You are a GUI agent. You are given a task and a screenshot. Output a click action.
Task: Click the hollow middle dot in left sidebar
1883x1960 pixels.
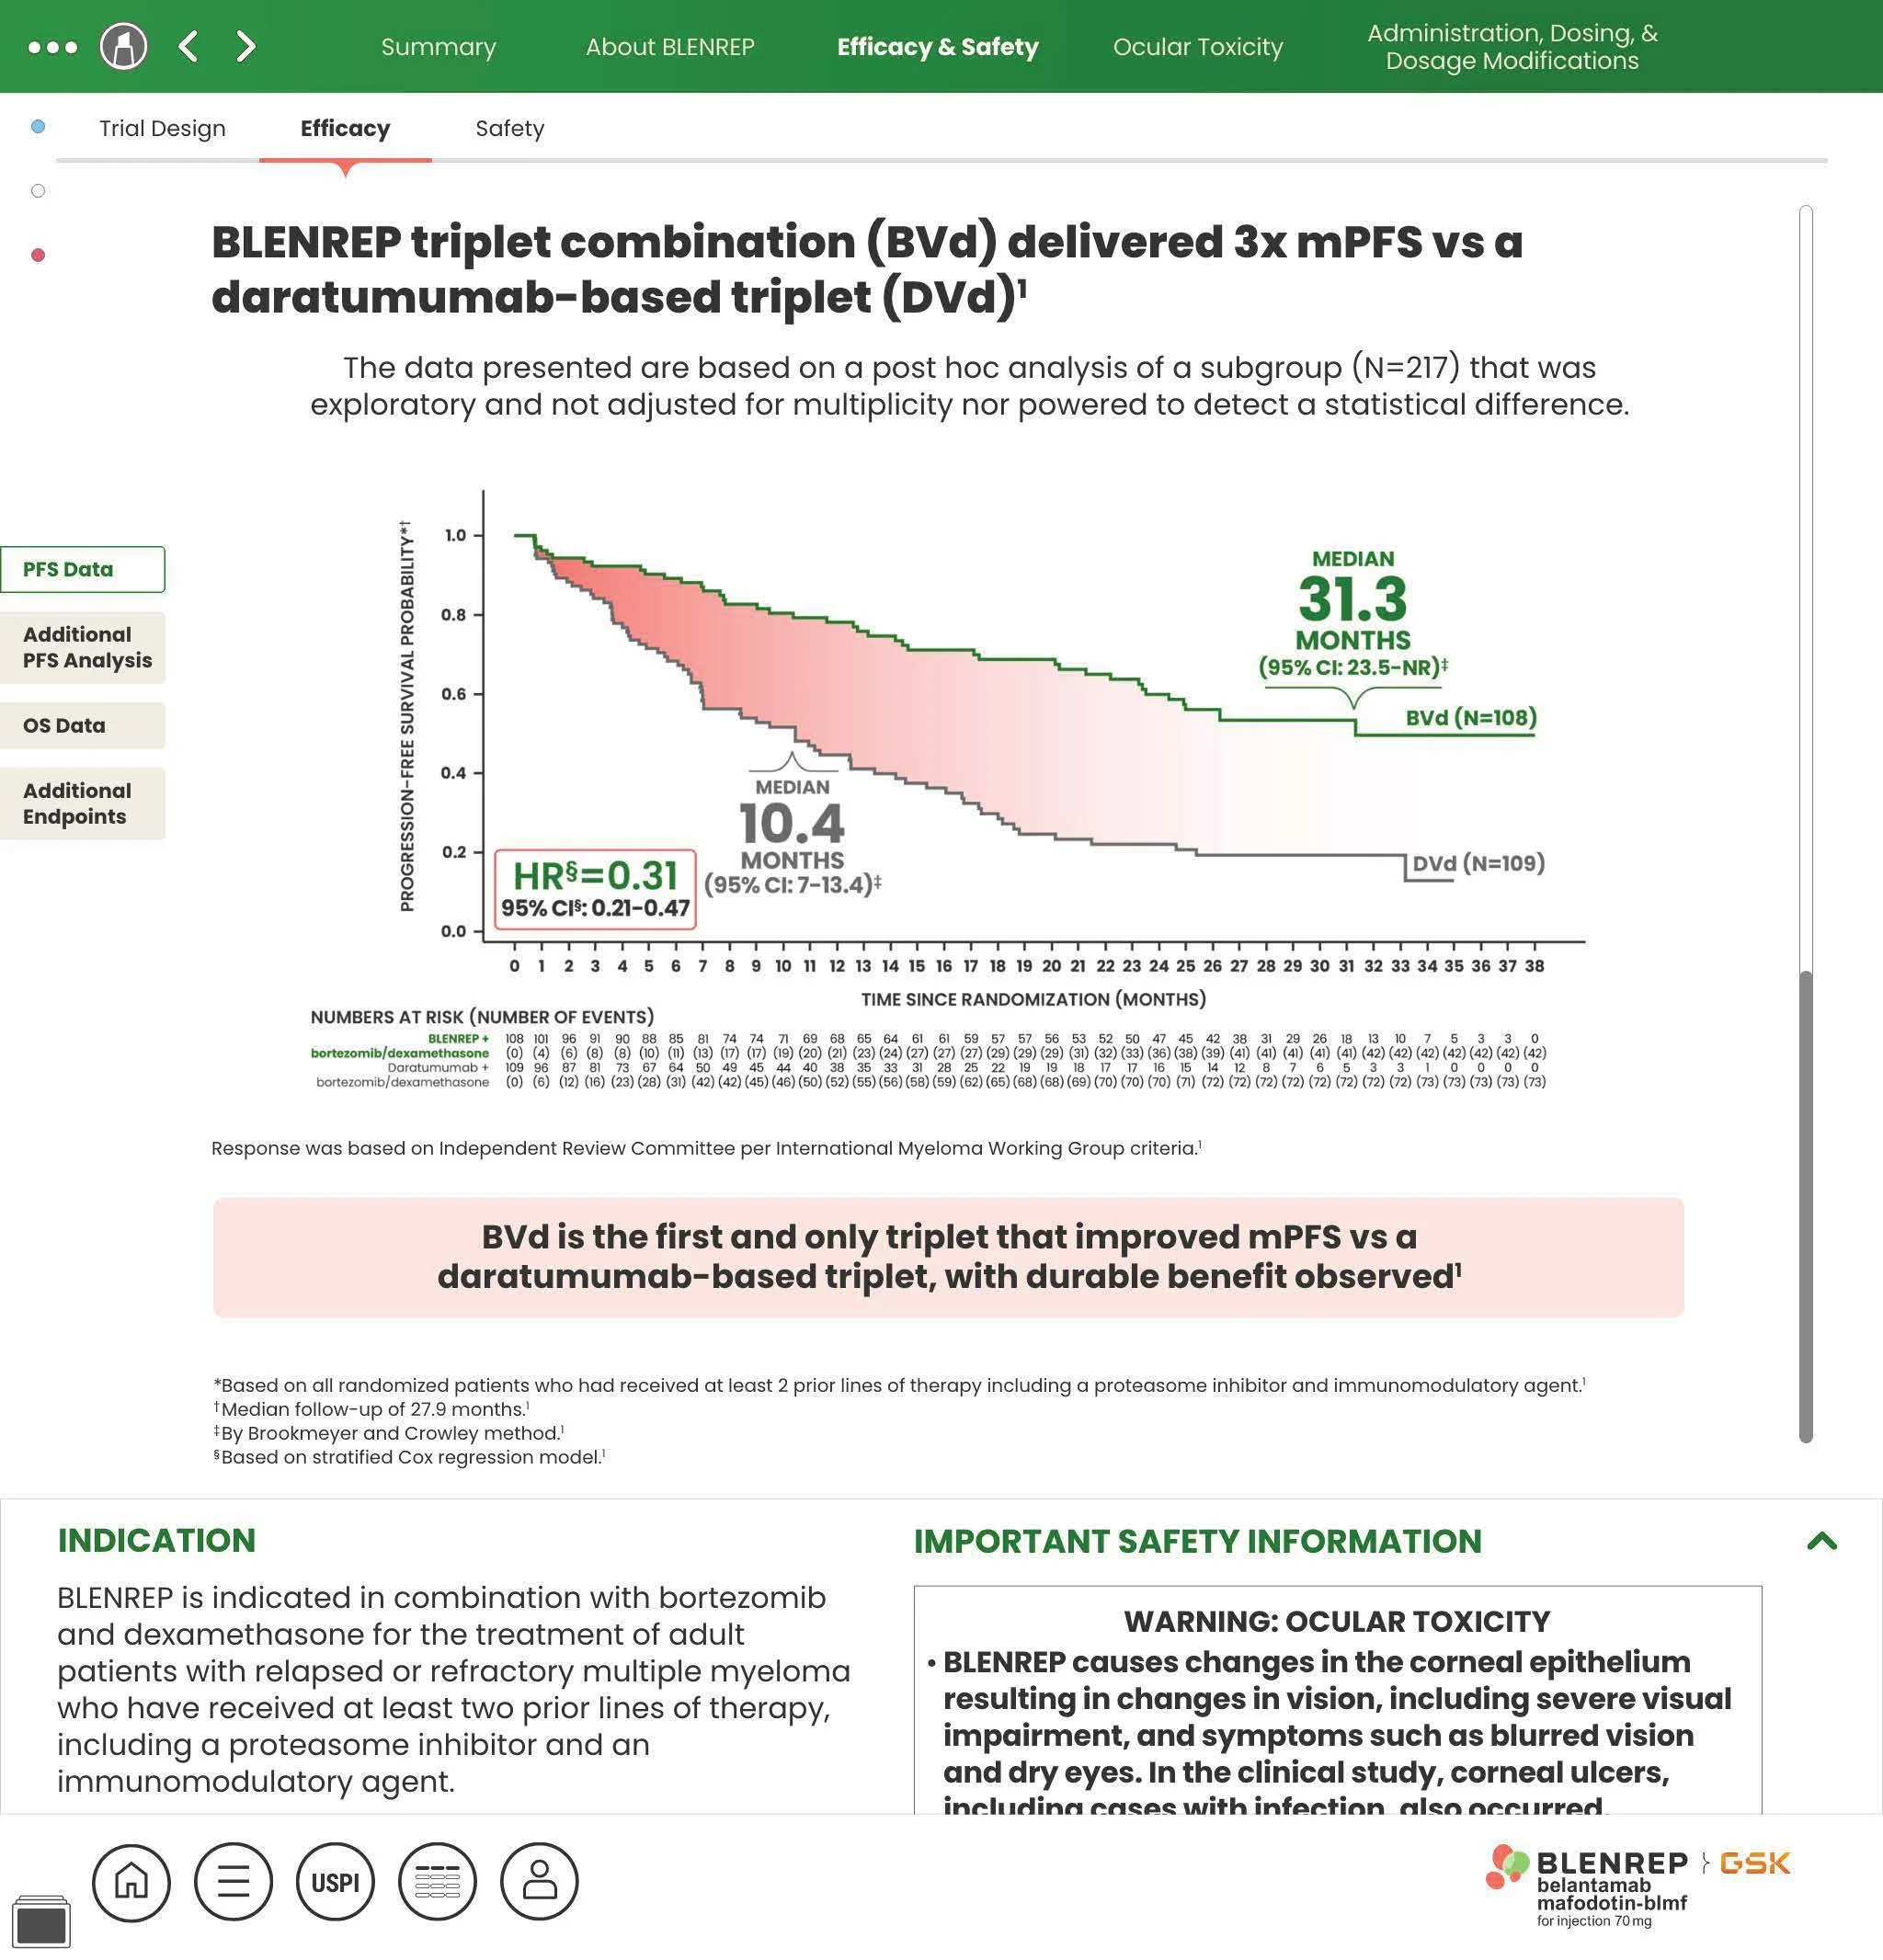click(38, 191)
